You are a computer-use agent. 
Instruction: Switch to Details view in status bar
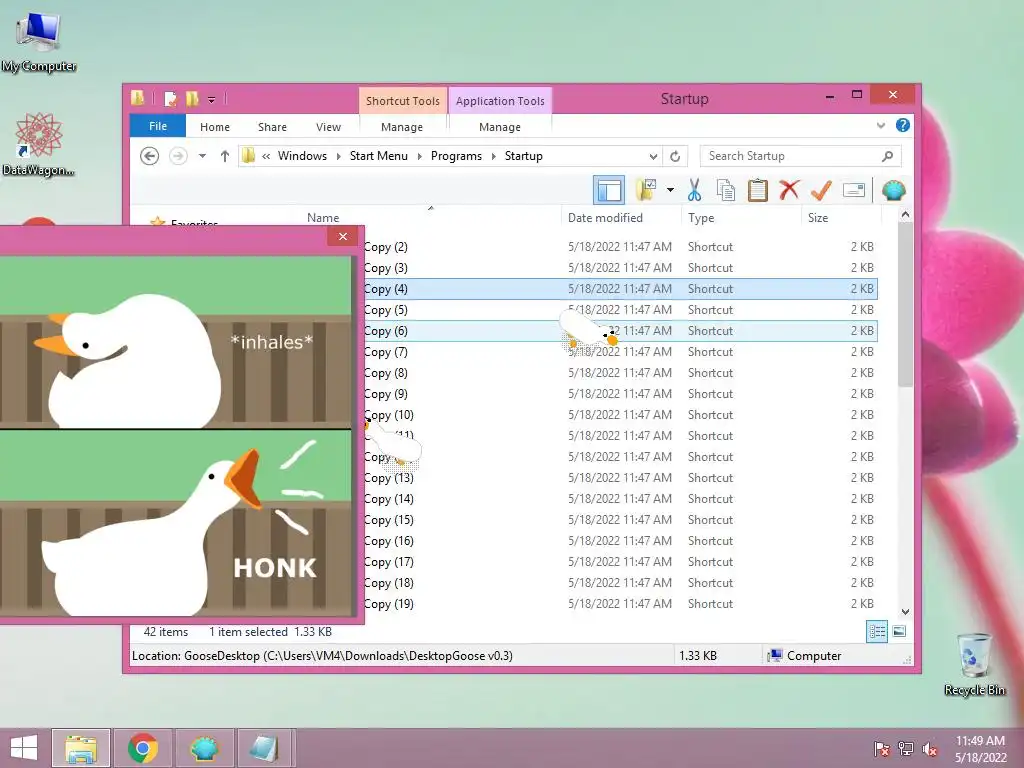pyautogui.click(x=876, y=632)
